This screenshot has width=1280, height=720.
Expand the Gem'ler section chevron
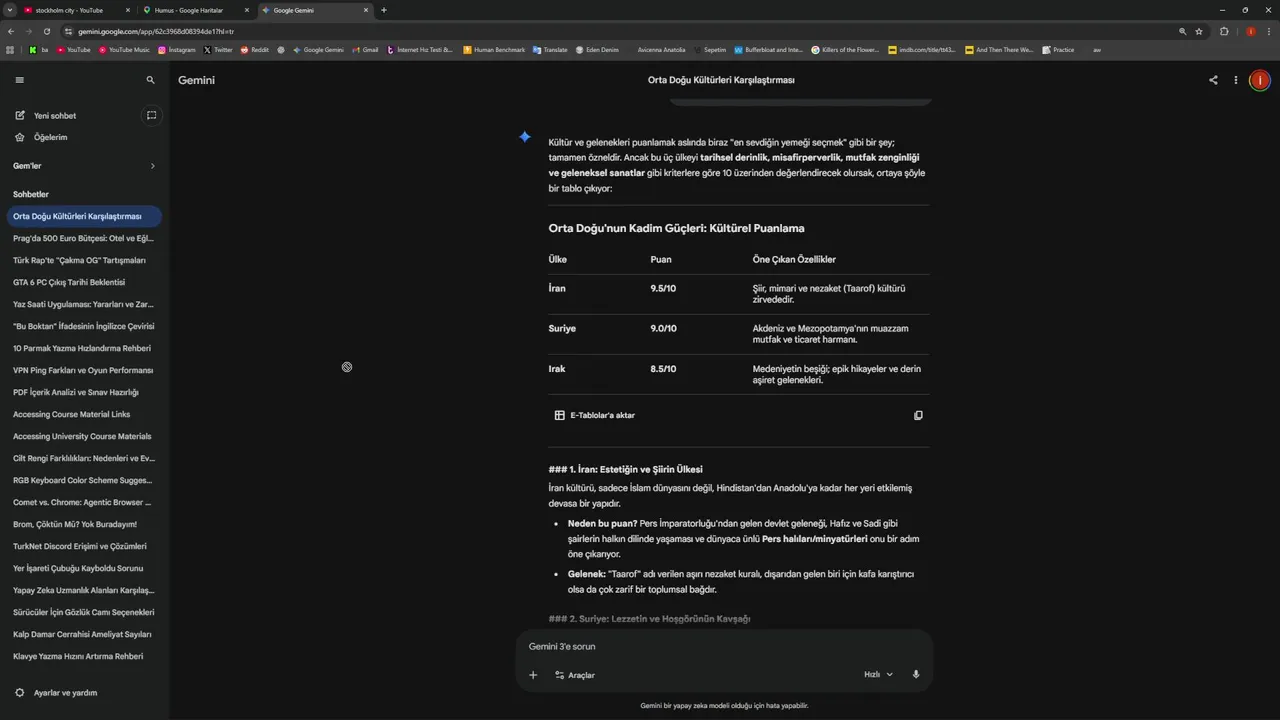tap(152, 166)
